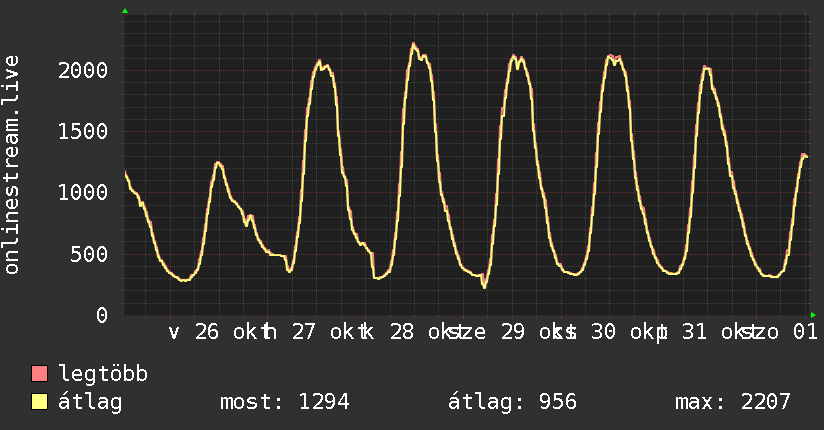Click the 'k 28 okt' date label
The width and height of the screenshot is (824, 430).
pyautogui.click(x=410, y=332)
